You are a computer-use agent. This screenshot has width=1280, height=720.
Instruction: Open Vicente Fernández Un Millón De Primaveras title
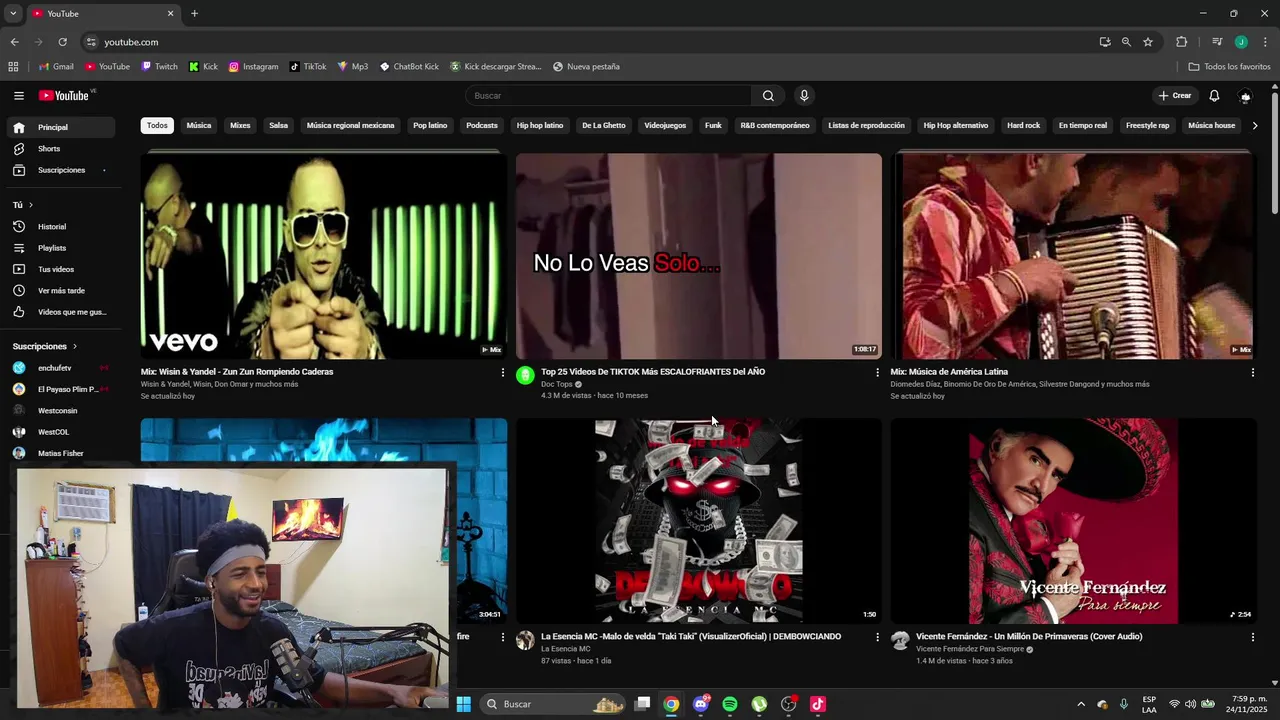point(1029,636)
